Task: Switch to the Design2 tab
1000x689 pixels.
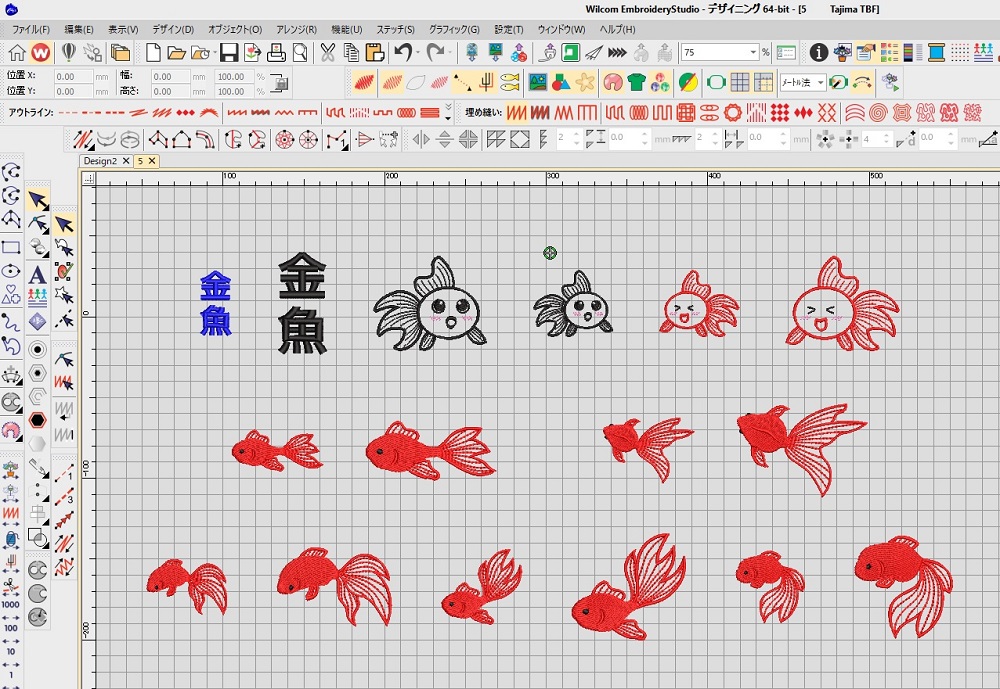Action: click(100, 161)
